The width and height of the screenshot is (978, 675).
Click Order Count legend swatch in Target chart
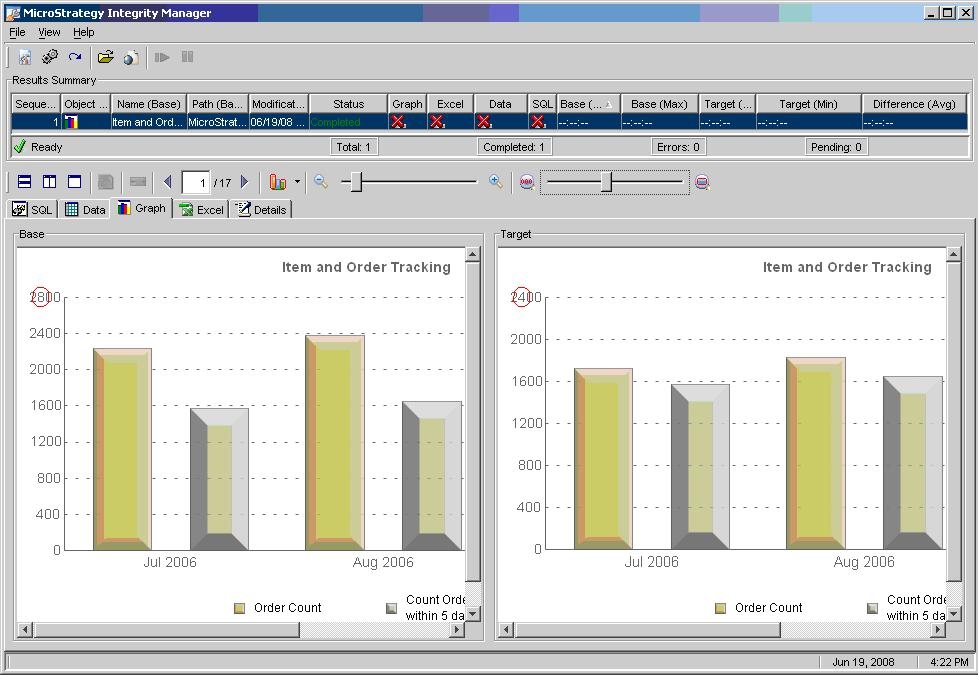[720, 608]
